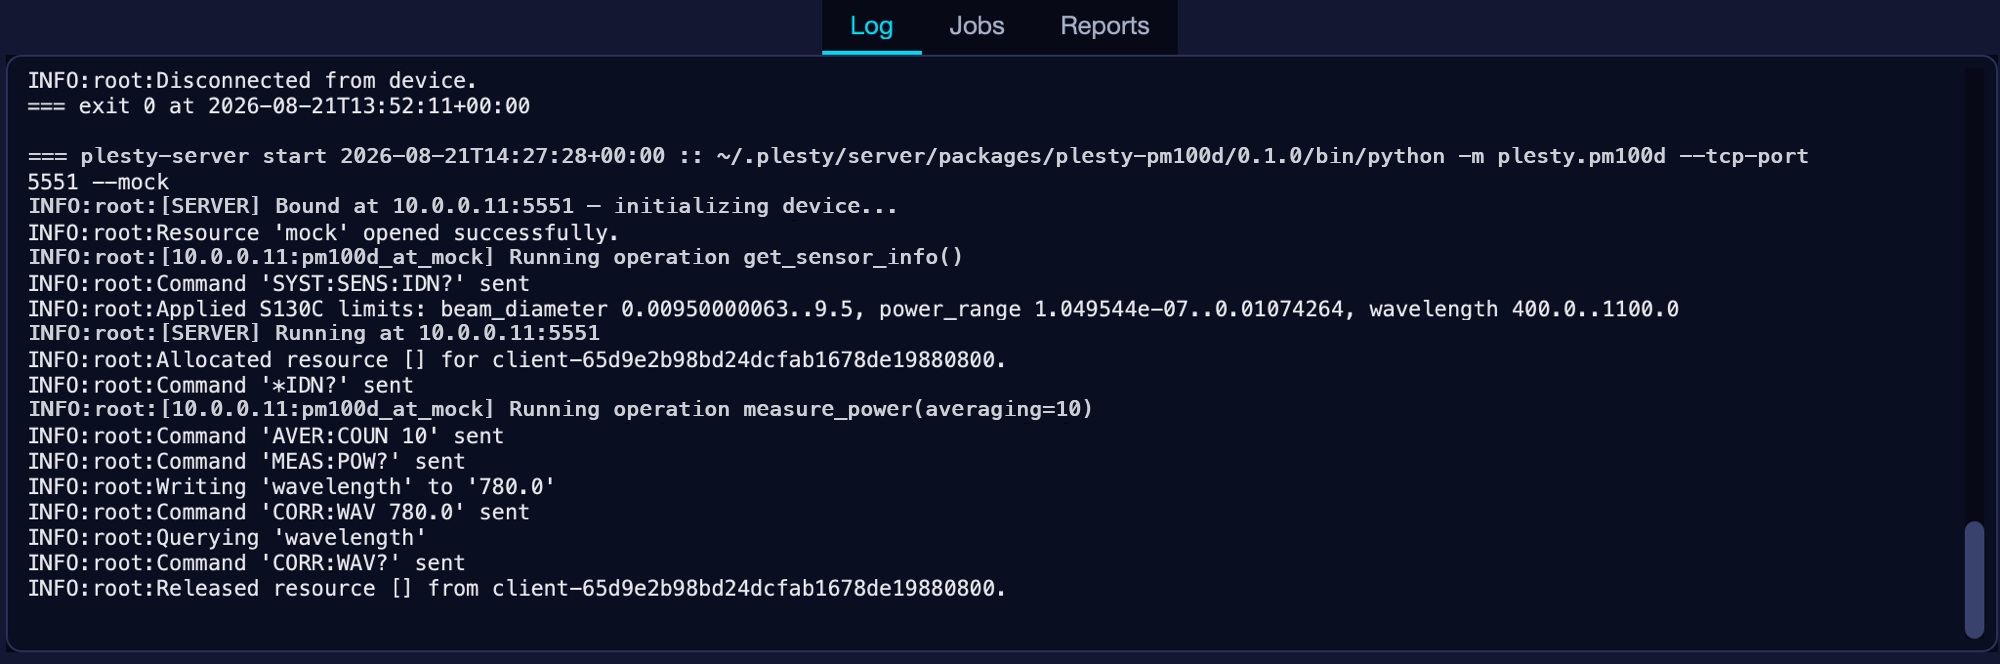Click the 'exit 0 at 2026-08-21T13:52:11' line
Viewport: 2000px width, 664px height.
[278, 106]
